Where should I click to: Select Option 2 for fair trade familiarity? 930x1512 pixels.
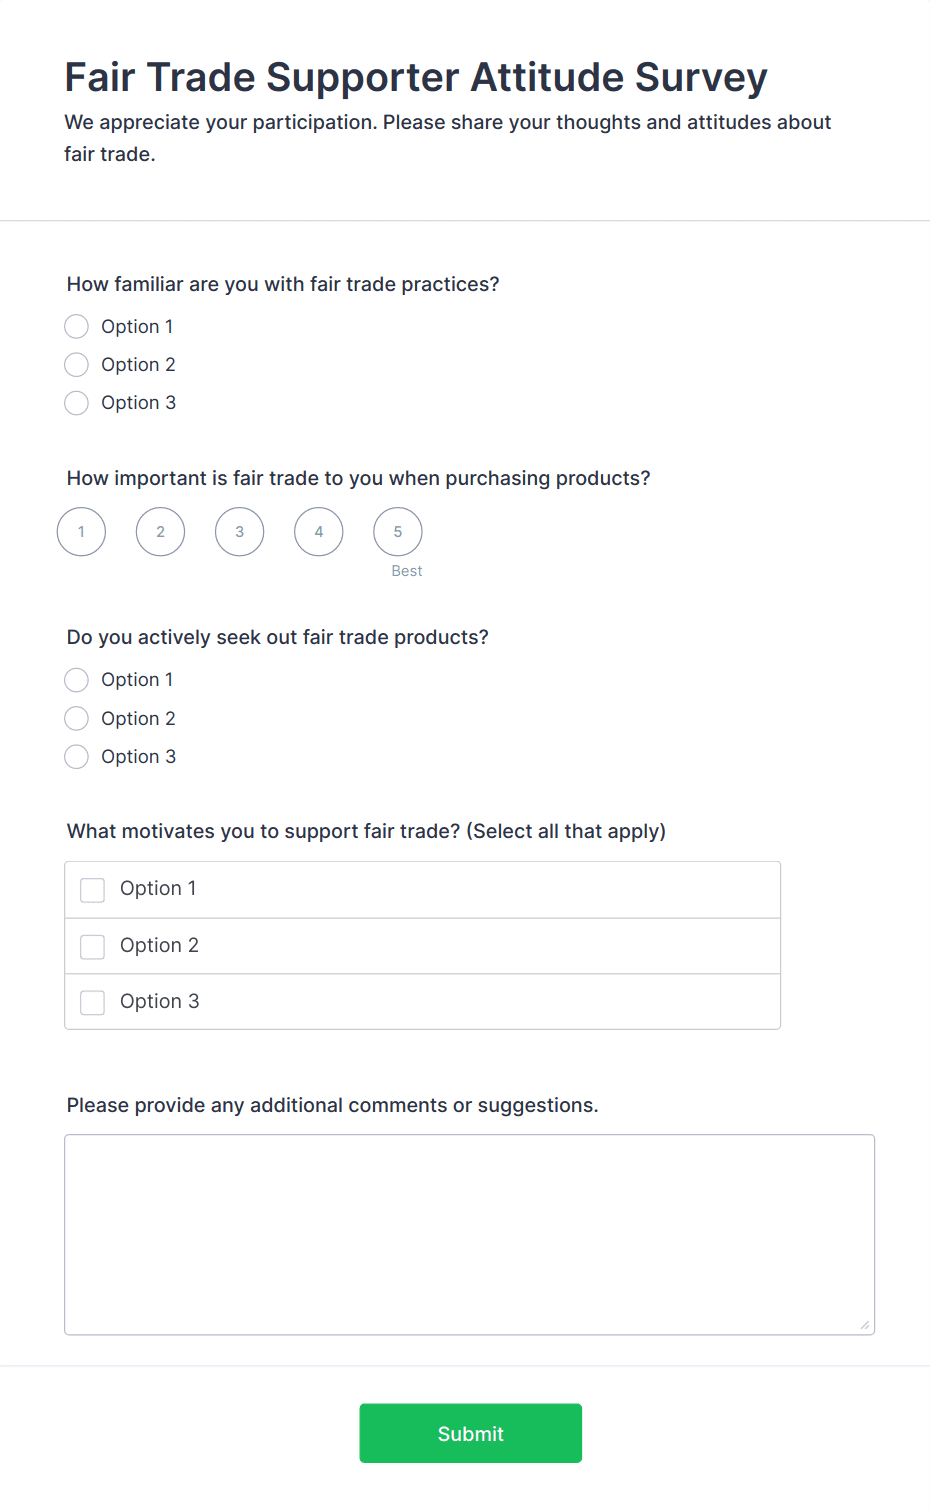(77, 365)
